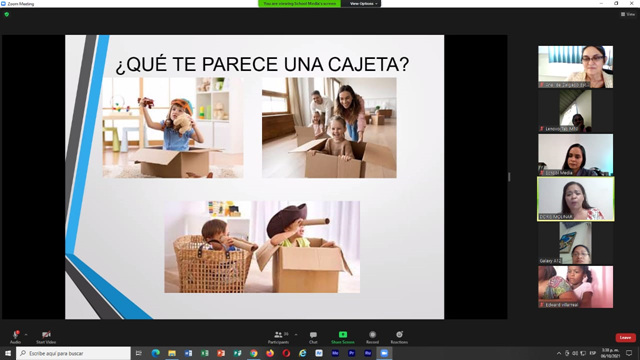Open the taskbar clock and date
This screenshot has height=360, width=640.
[x=611, y=353]
